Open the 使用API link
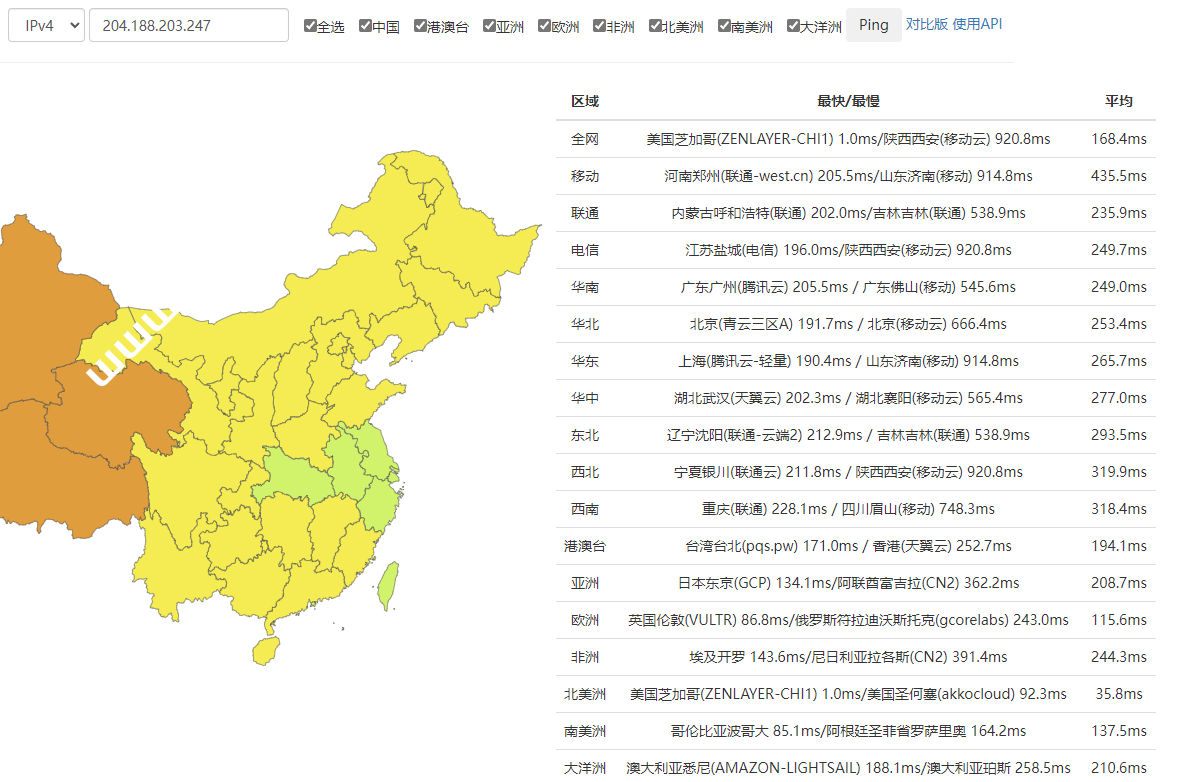Image resolution: width=1183 pixels, height=782 pixels. pyautogui.click(x=978, y=24)
